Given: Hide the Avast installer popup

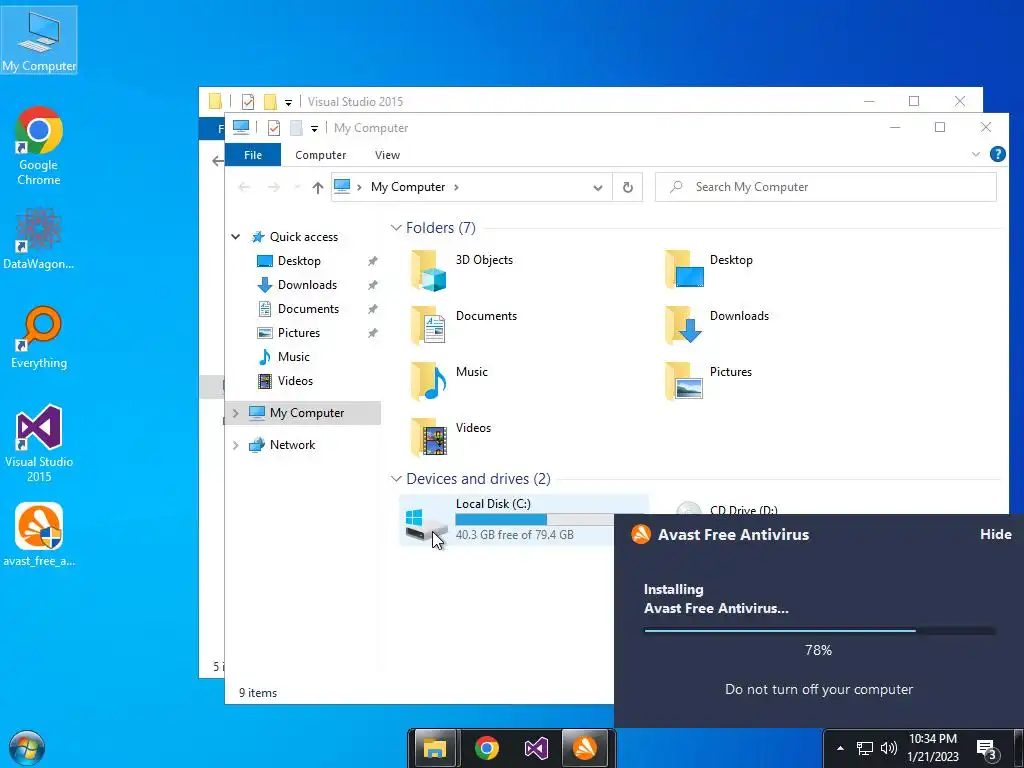Looking at the screenshot, I should tap(995, 534).
